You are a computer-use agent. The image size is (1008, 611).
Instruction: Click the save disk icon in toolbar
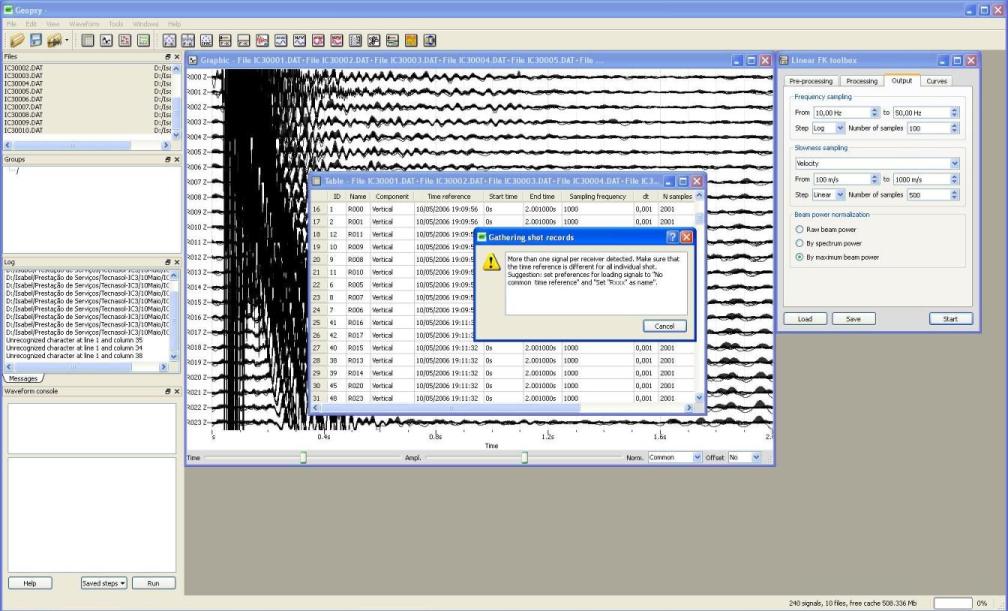pyautogui.click(x=38, y=40)
